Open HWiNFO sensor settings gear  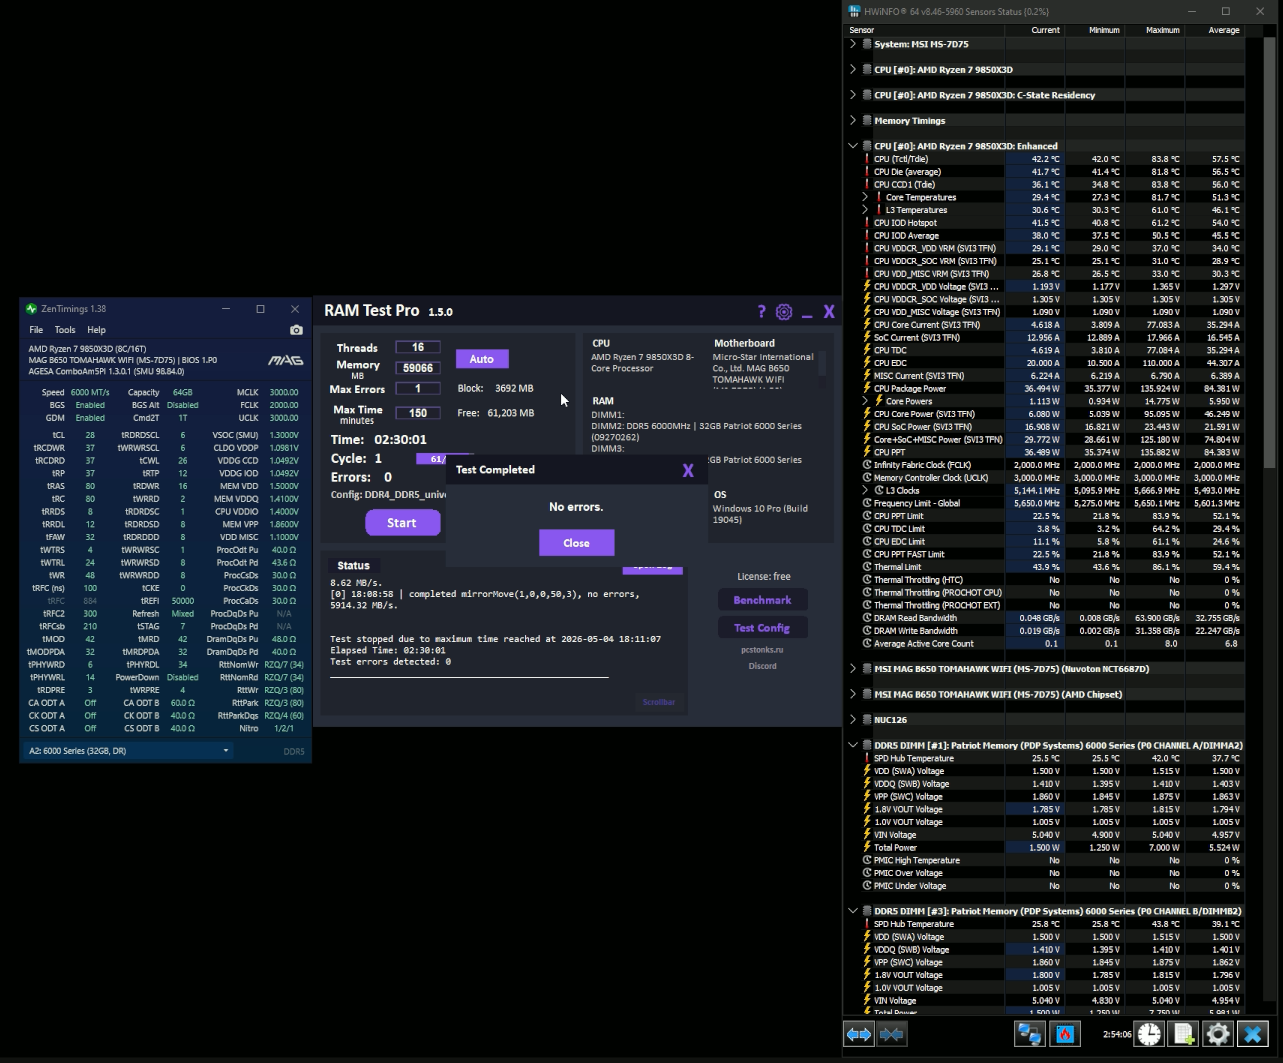click(1217, 1034)
